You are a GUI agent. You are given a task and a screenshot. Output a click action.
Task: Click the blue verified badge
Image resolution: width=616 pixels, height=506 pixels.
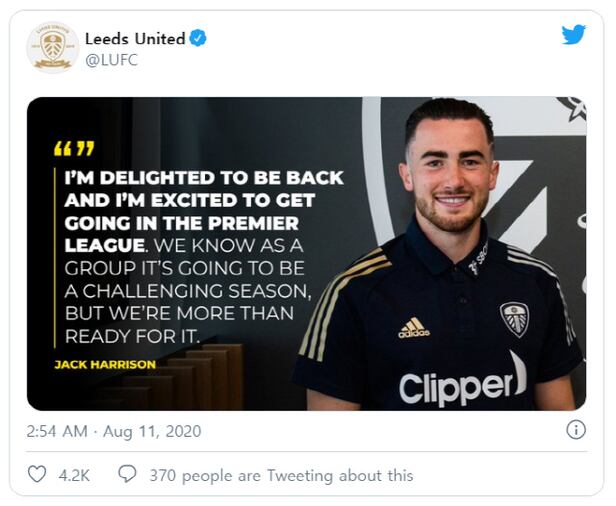[199, 39]
